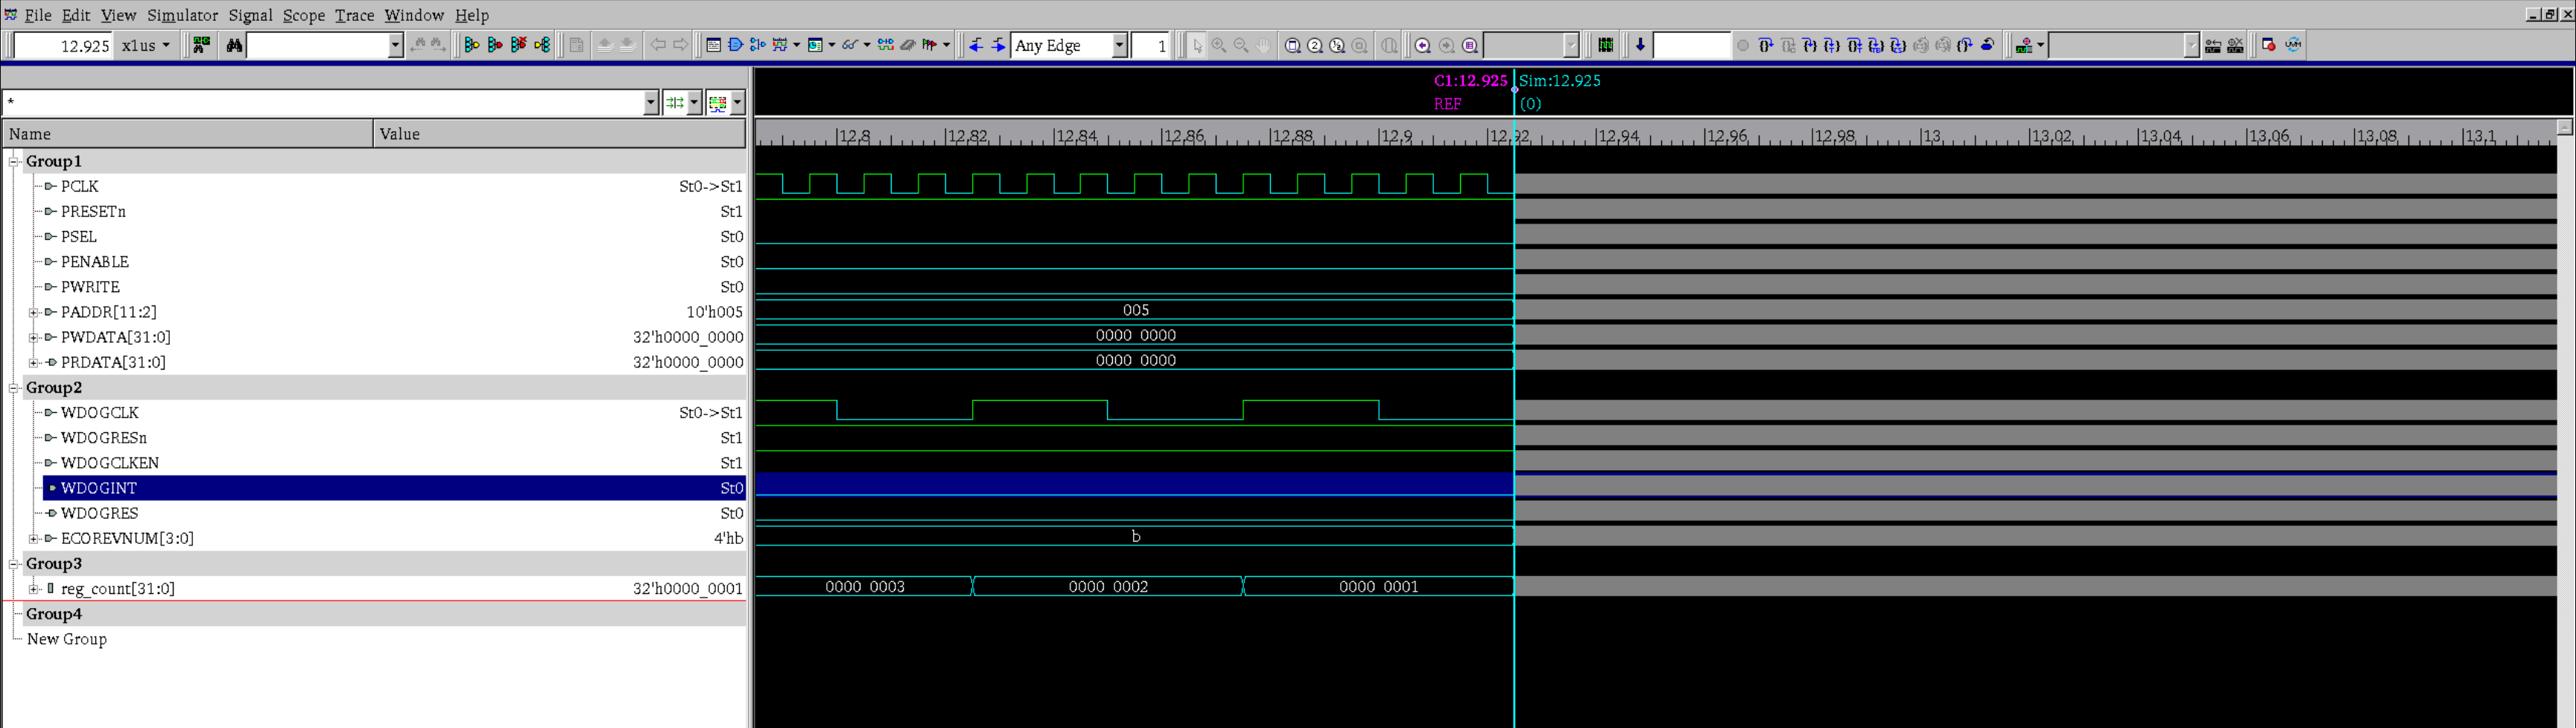Expand the reg_count[31:0] bus
Image resolution: width=2576 pixels, height=728 pixels.
click(33, 589)
